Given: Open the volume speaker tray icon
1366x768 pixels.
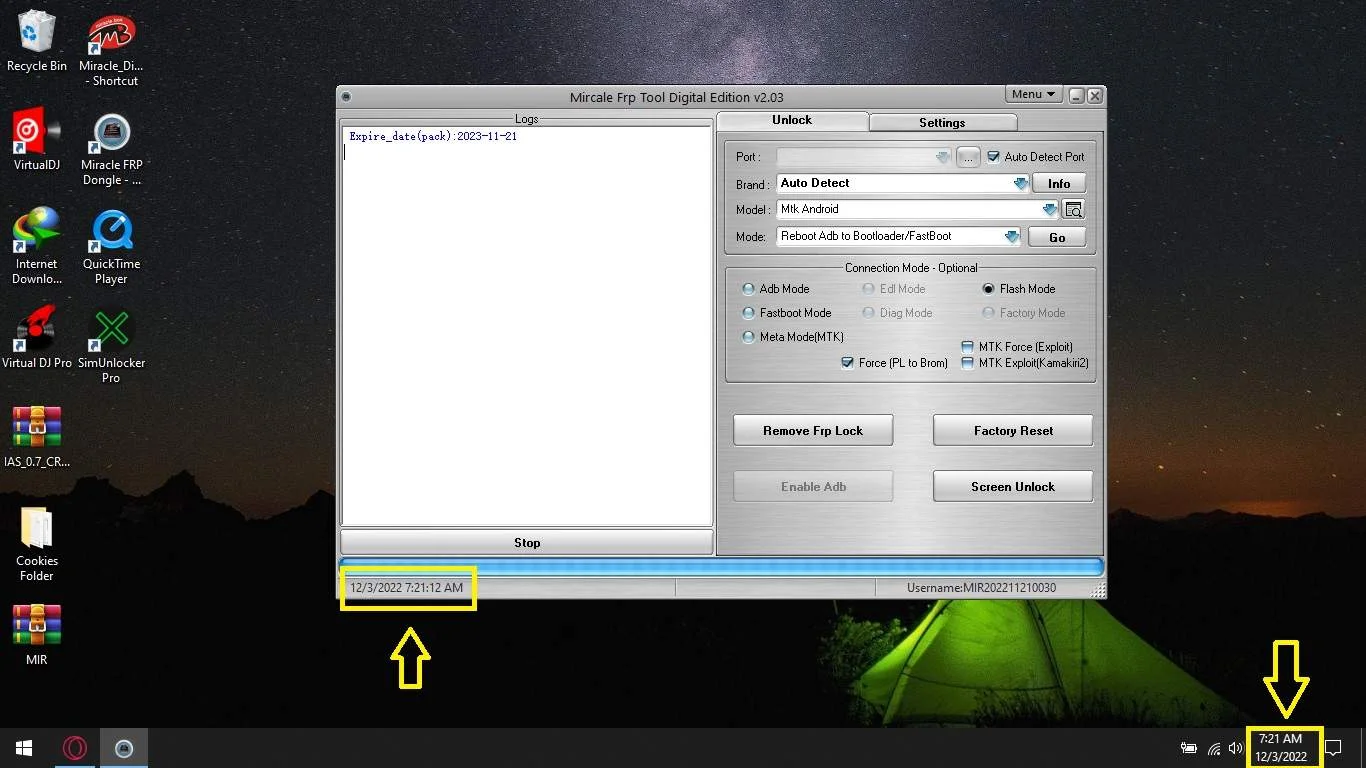Looking at the screenshot, I should (x=1236, y=748).
